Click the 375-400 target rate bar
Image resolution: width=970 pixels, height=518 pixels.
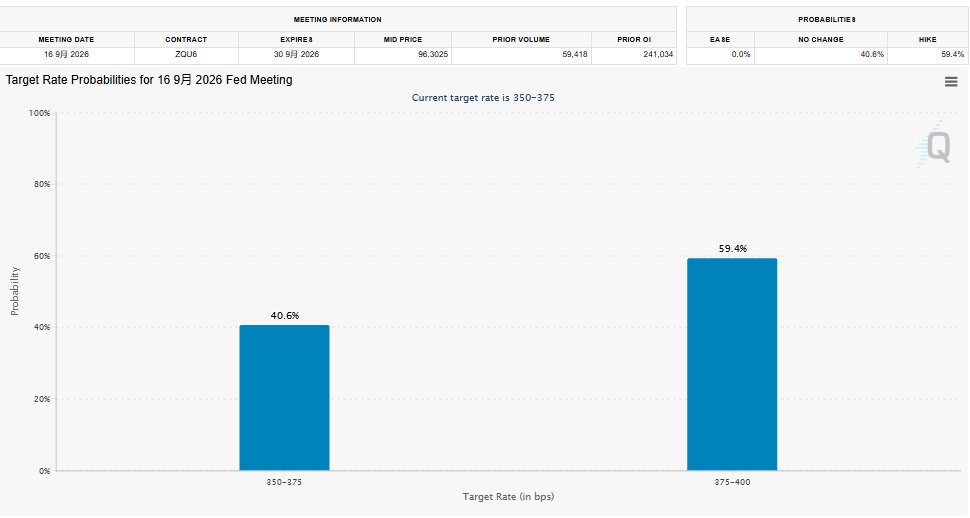pos(732,365)
